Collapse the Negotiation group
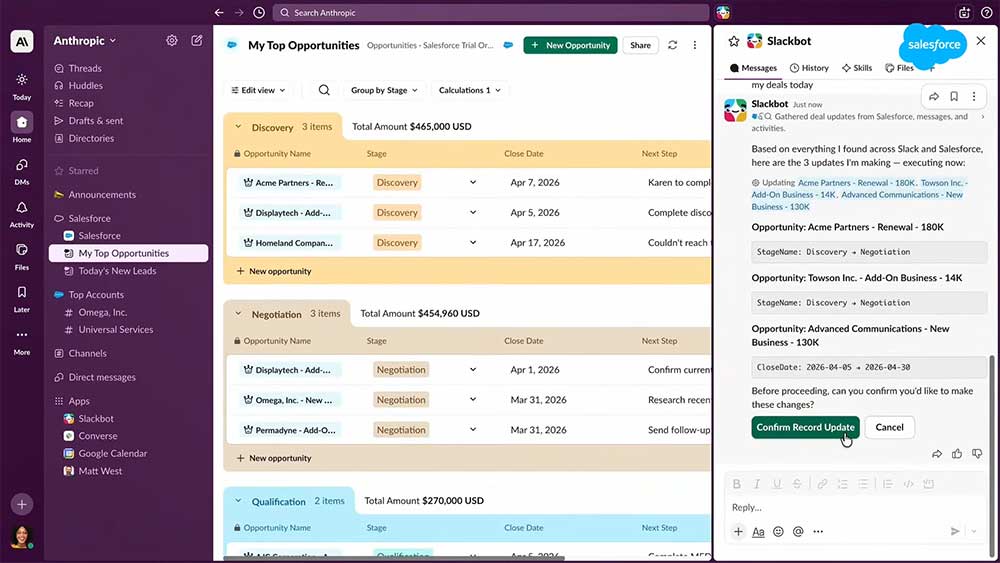Viewport: 1000px width, 563px height. [238, 314]
